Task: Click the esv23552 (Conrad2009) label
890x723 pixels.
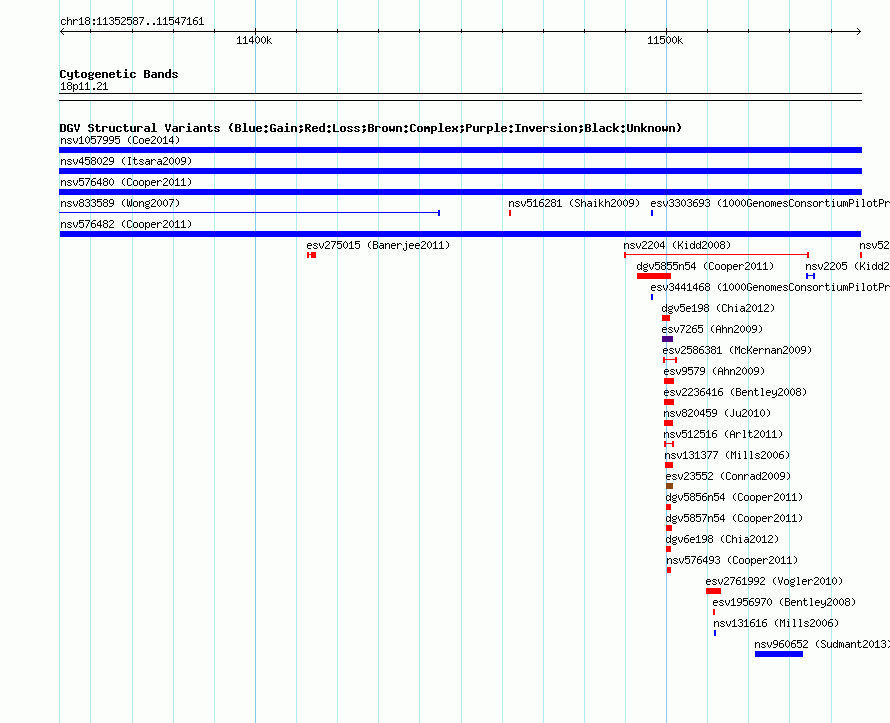Action: click(728, 476)
